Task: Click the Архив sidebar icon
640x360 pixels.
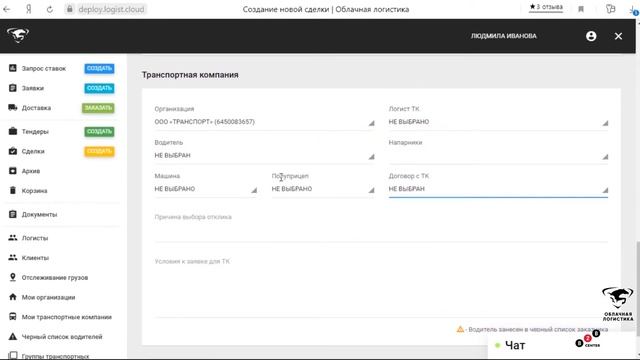Action: 13,171
